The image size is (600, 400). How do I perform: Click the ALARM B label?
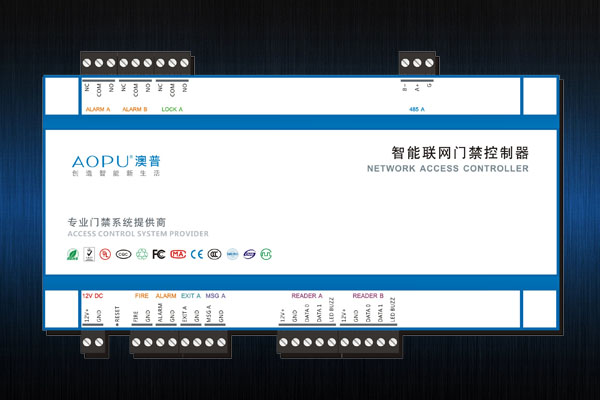point(135,109)
